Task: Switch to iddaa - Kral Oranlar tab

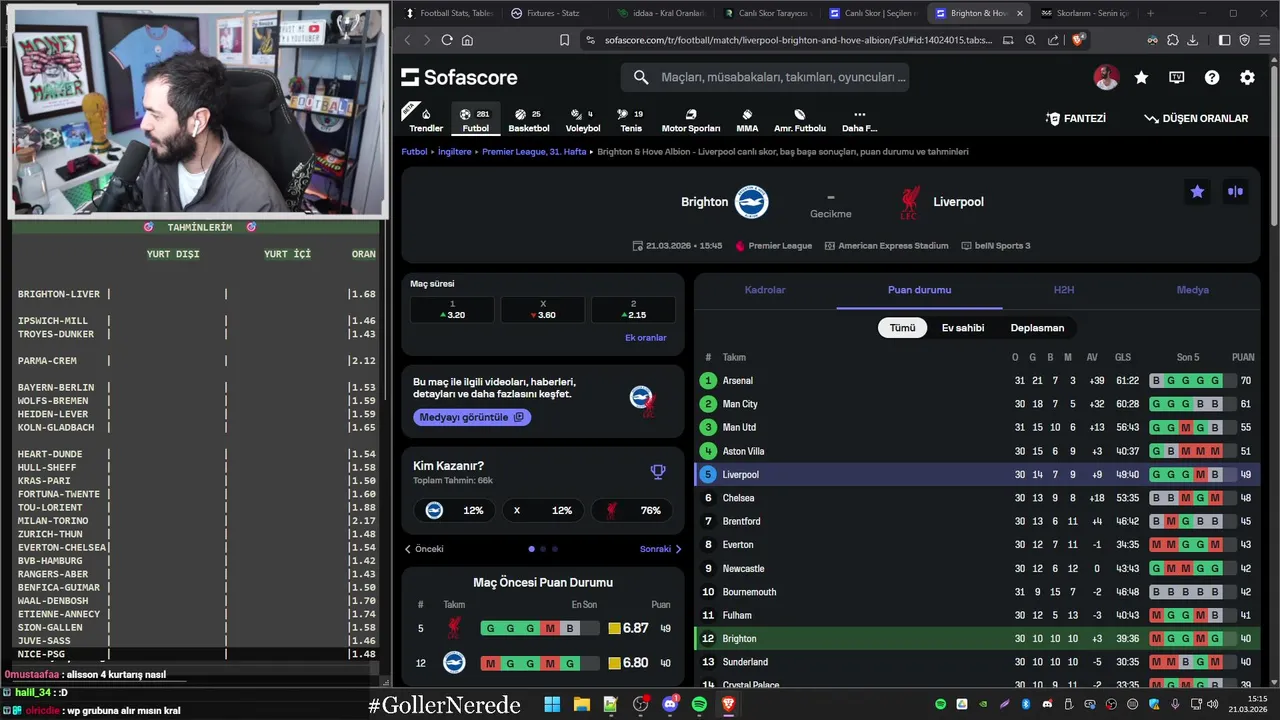Action: [660, 13]
